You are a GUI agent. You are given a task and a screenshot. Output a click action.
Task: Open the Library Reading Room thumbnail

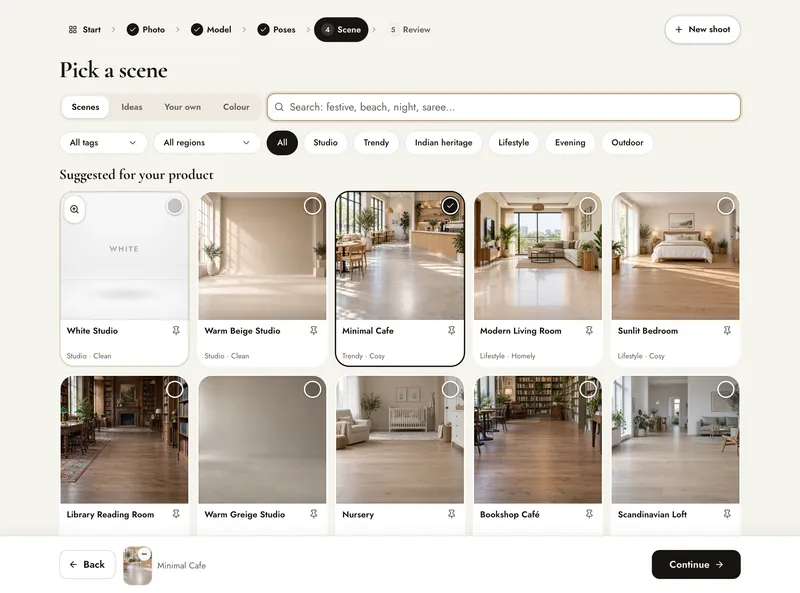124,440
